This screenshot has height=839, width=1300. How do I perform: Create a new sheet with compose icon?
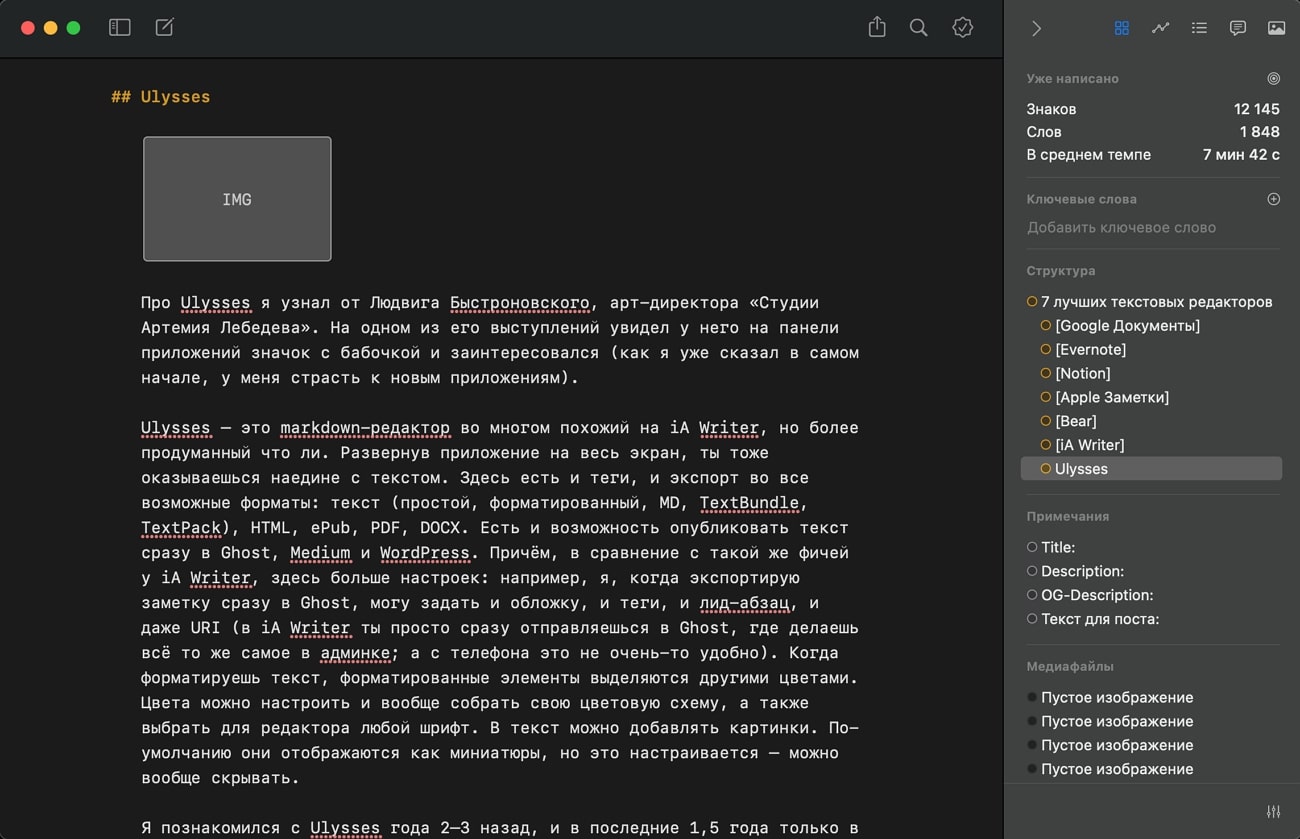coord(165,27)
